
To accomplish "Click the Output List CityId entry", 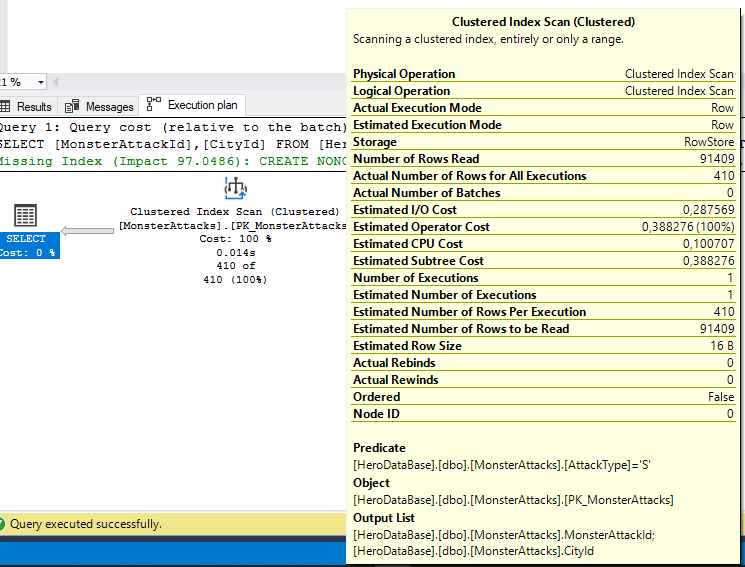I will [473, 551].
